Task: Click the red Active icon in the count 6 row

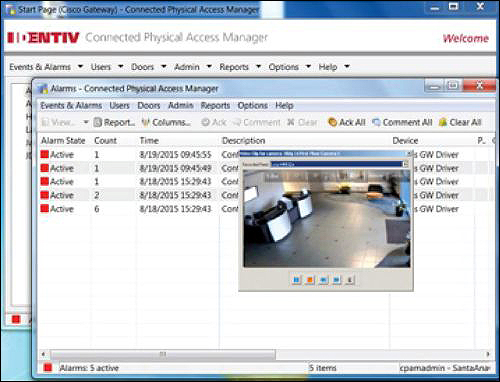Action: pos(45,209)
